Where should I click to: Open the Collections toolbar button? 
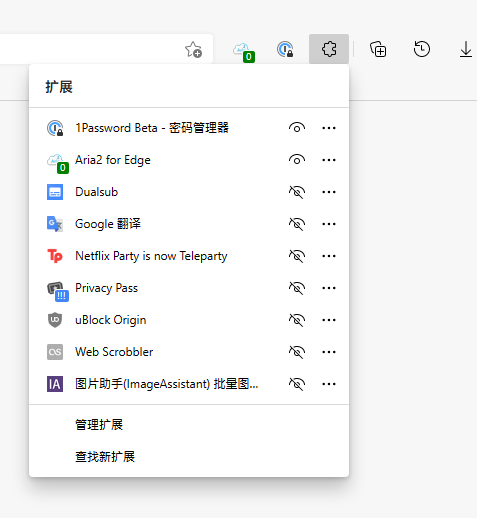coord(378,49)
